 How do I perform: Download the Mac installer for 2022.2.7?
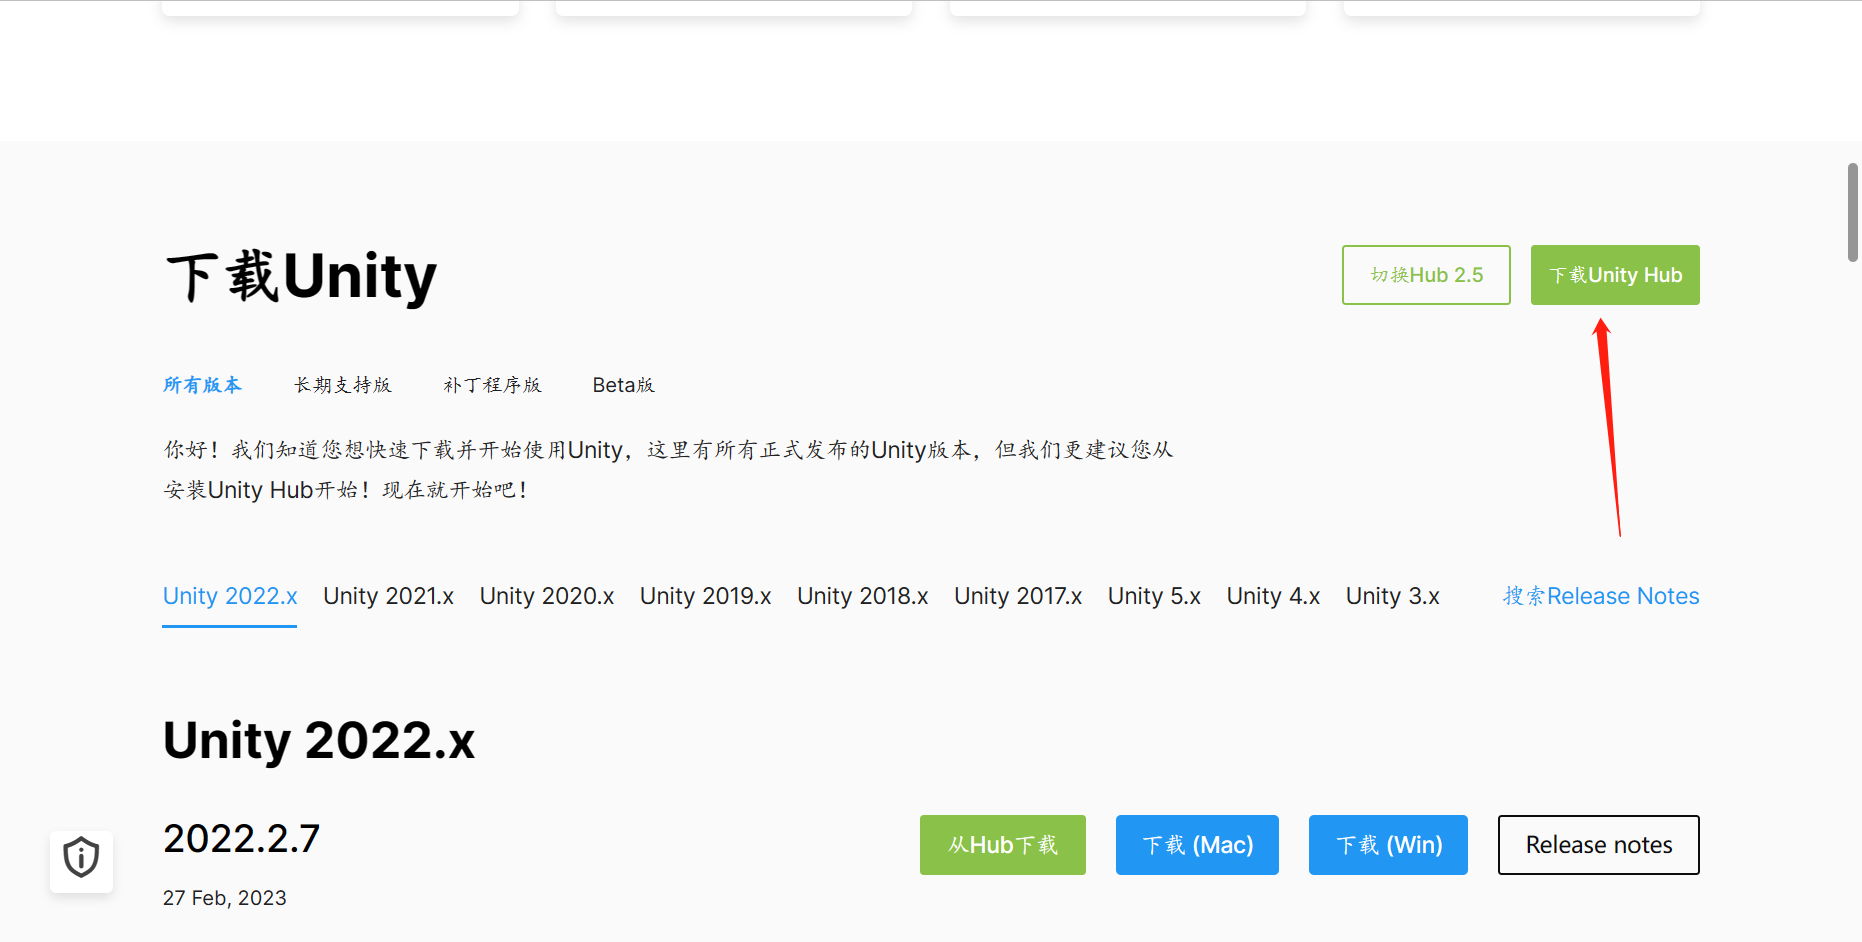[1197, 845]
